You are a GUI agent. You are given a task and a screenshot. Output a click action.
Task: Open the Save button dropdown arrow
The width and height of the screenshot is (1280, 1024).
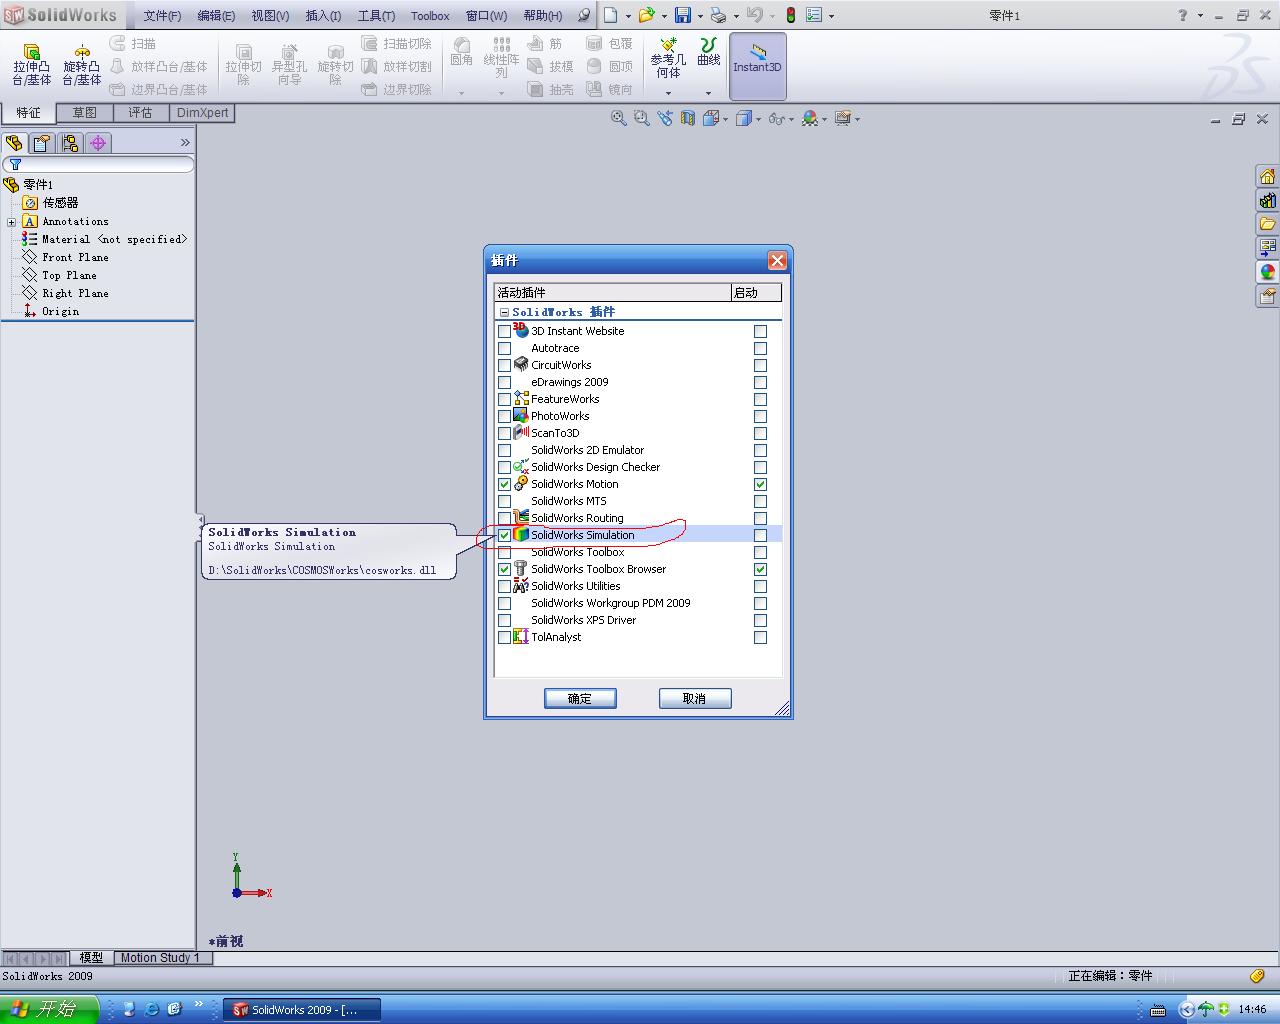pyautogui.click(x=699, y=16)
